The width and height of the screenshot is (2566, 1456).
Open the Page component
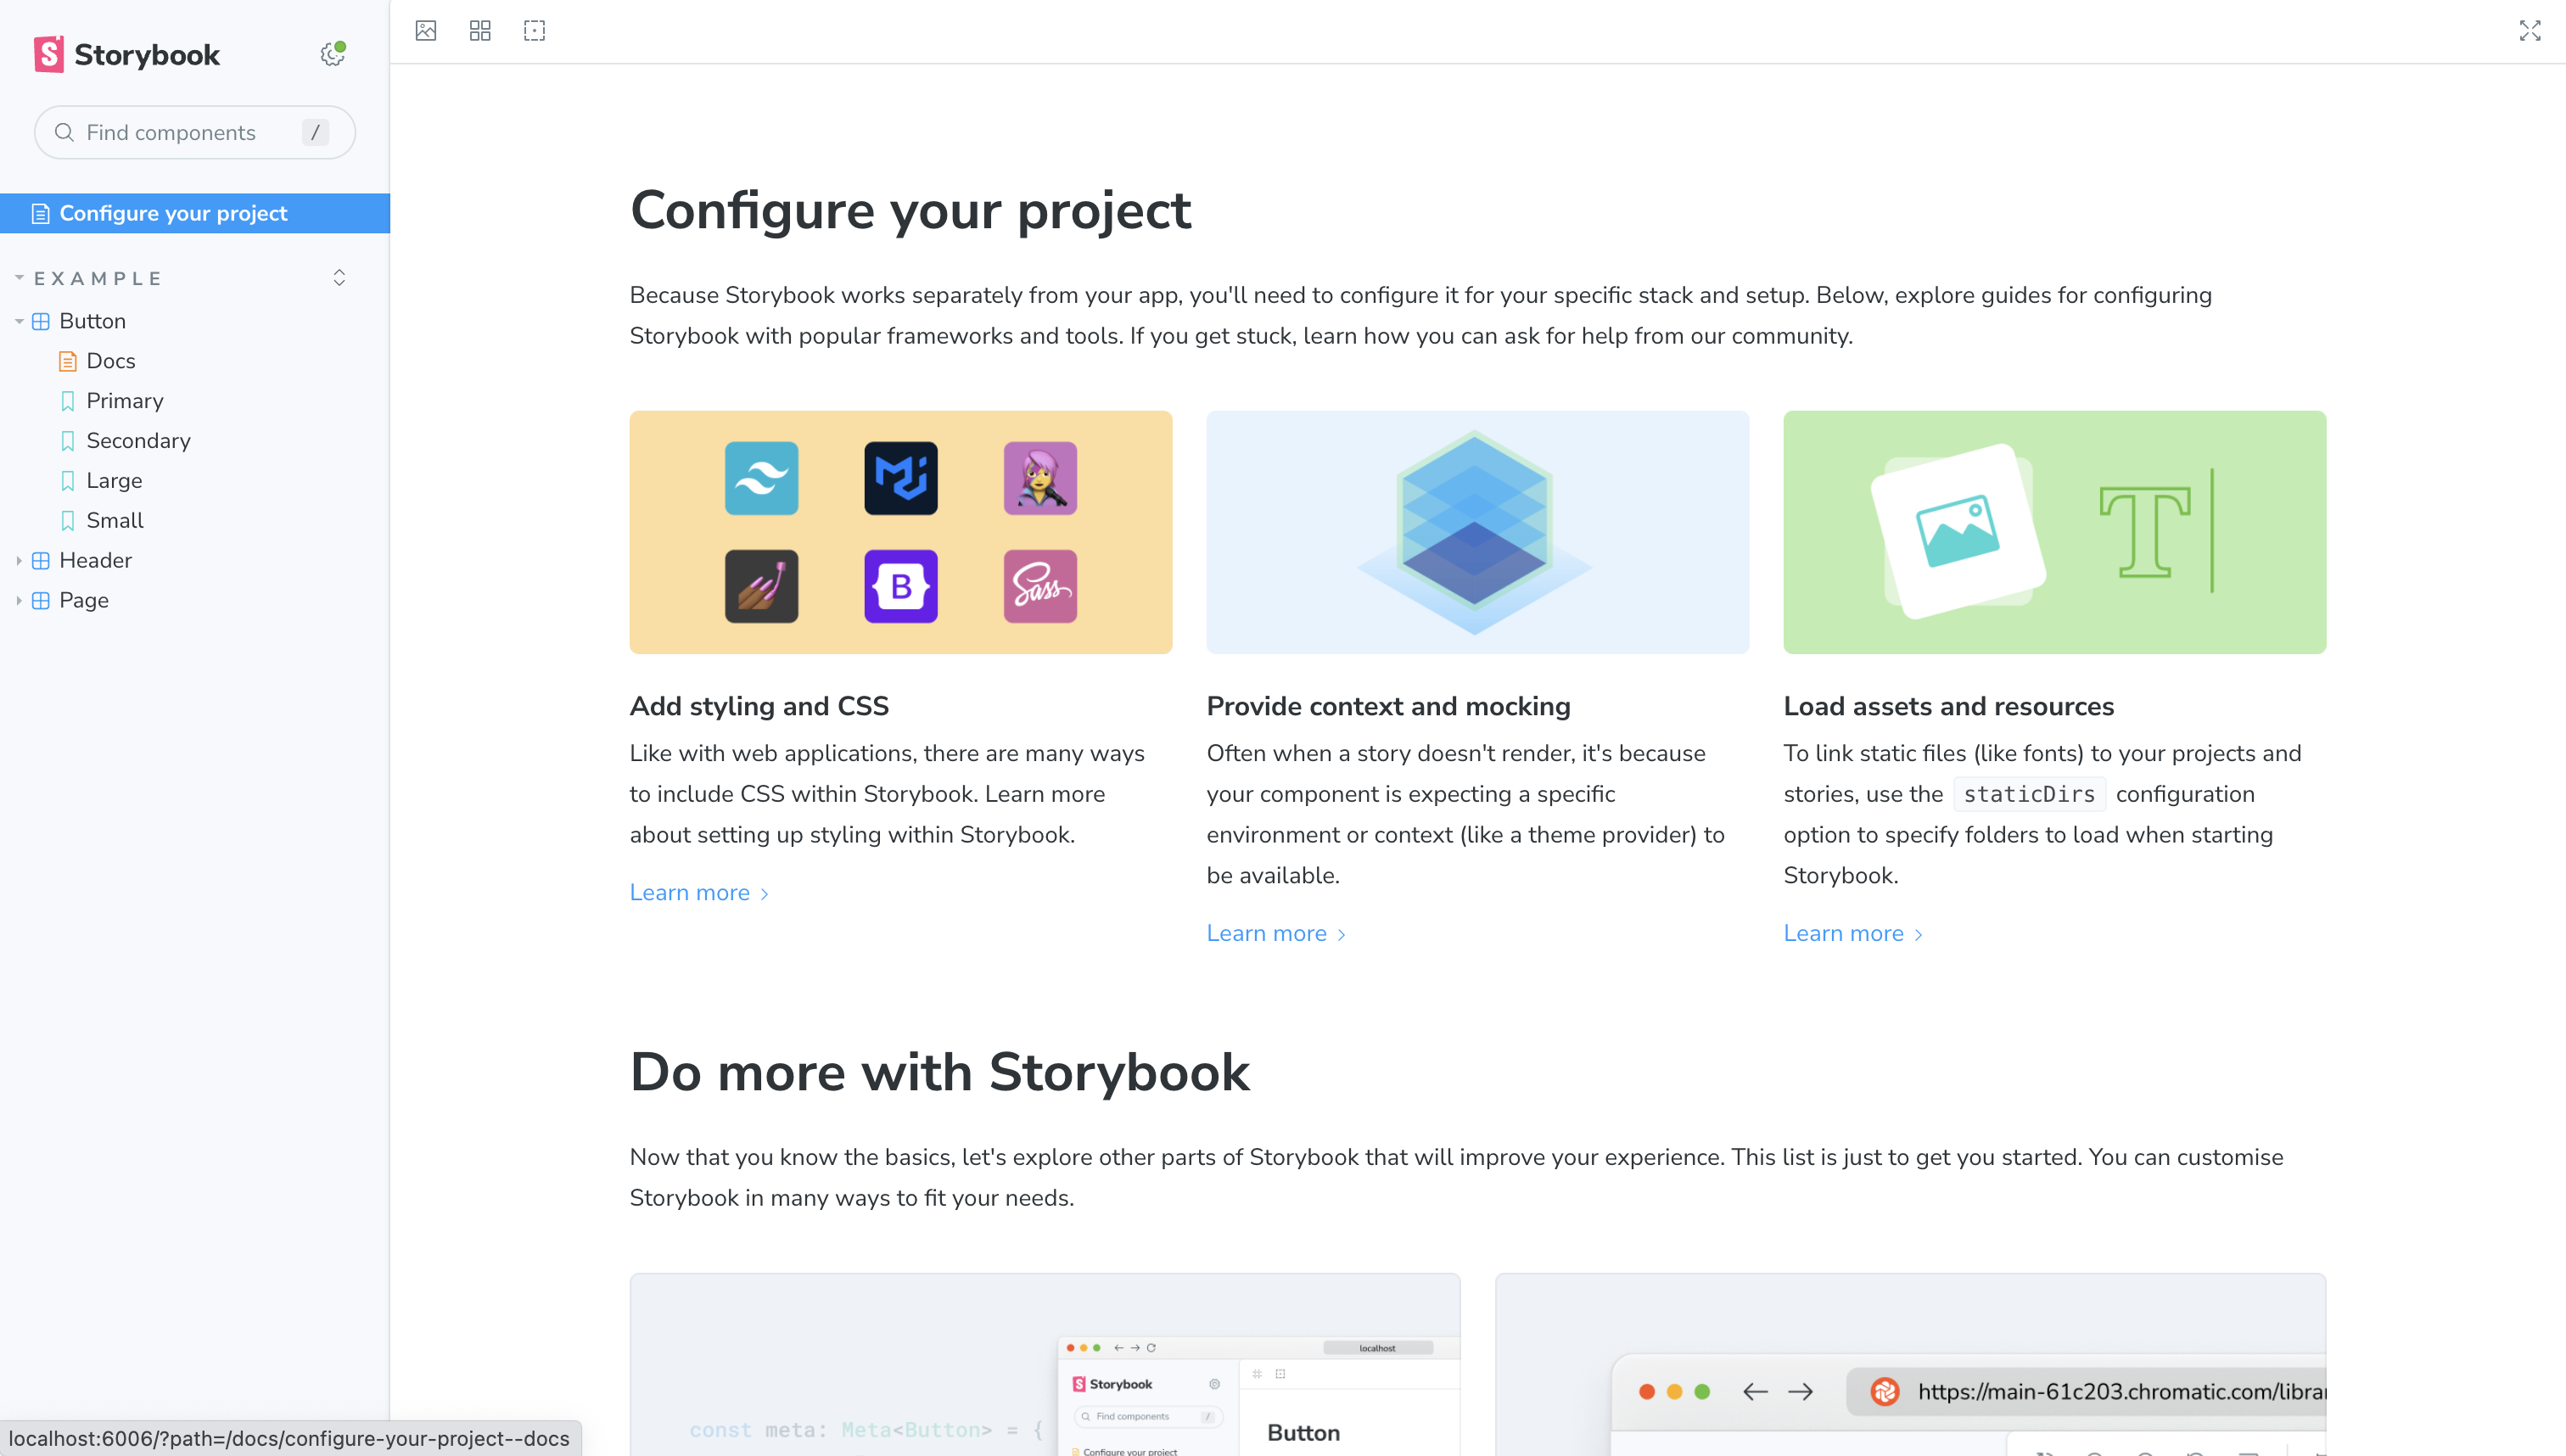tap(84, 601)
